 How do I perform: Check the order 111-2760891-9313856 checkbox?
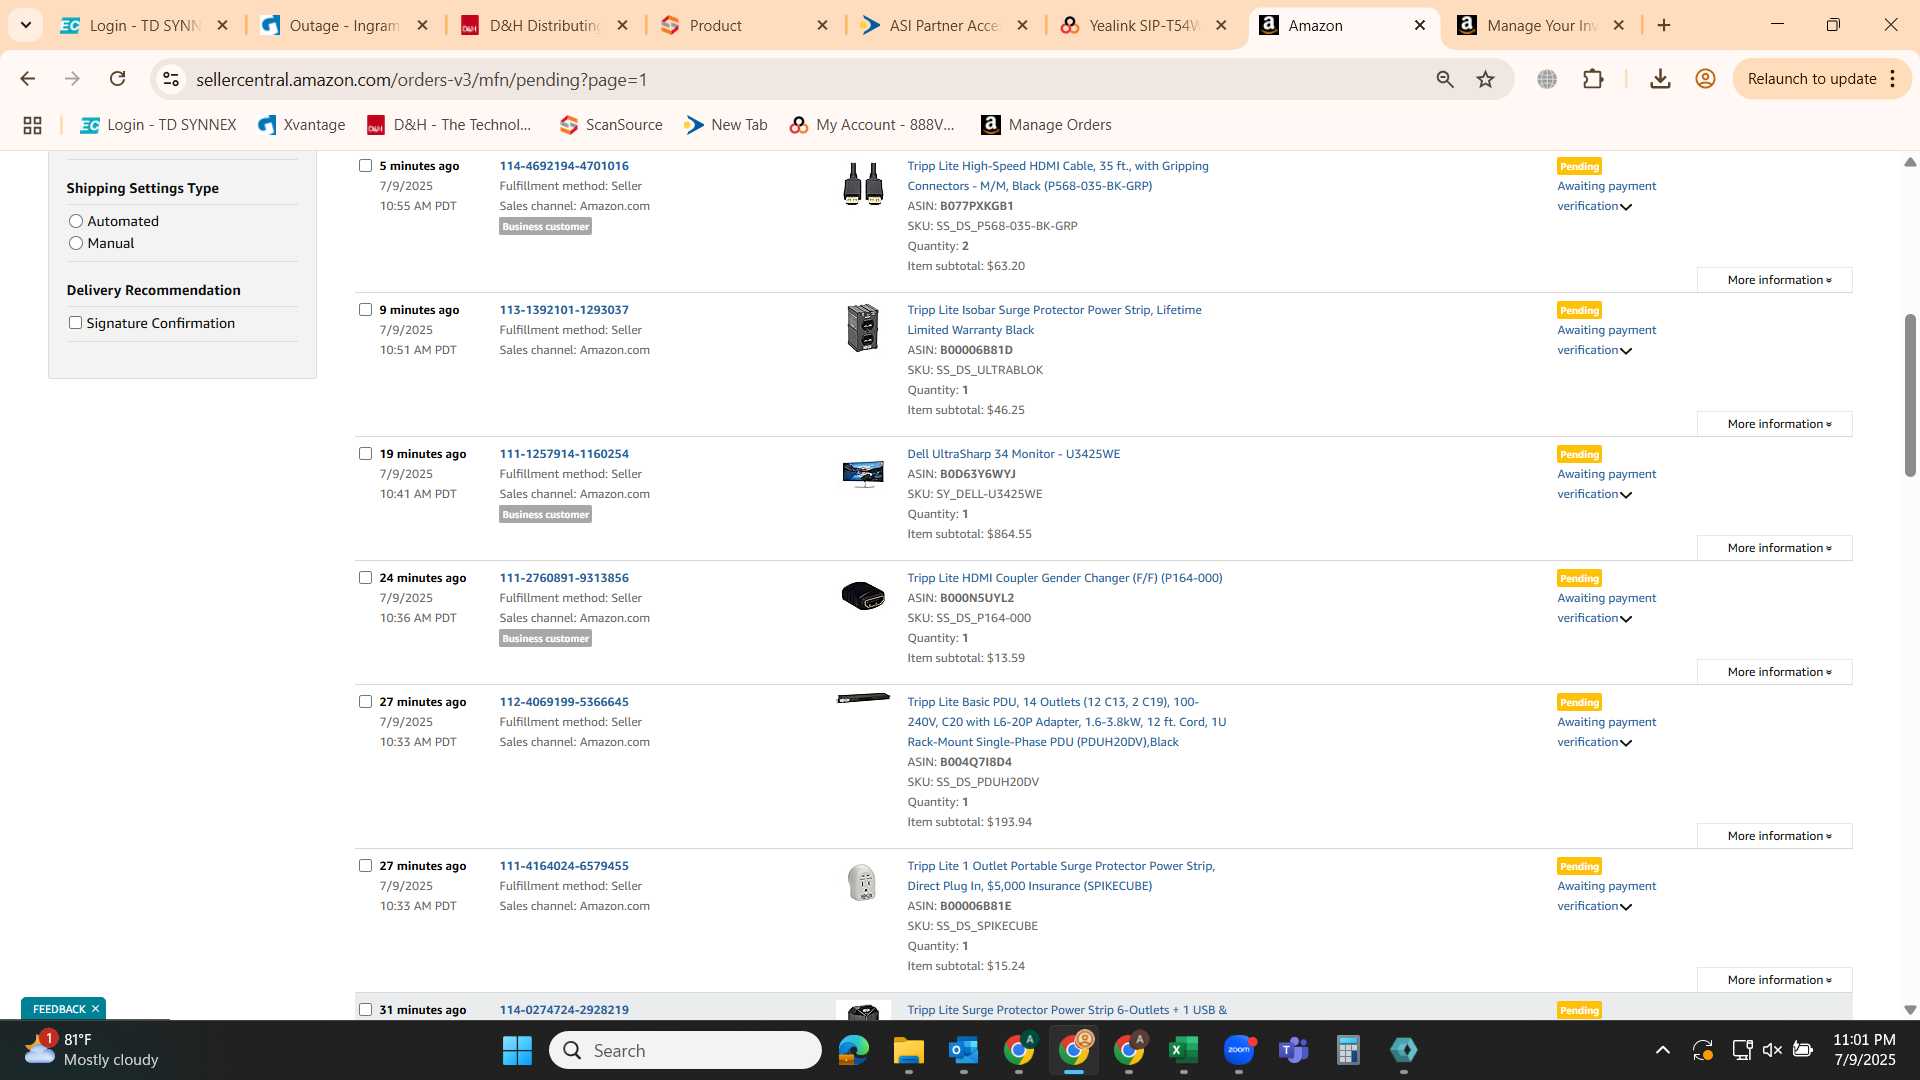(365, 578)
